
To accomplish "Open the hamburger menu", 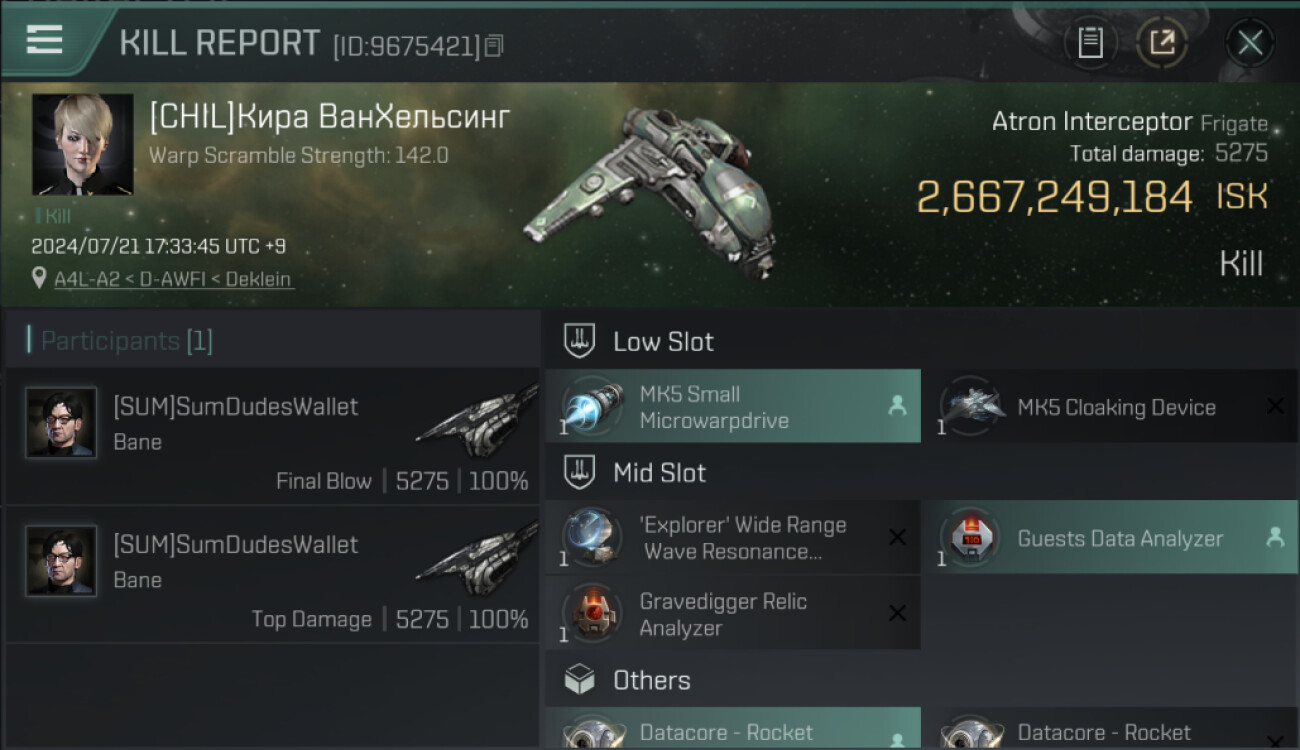I will 45,40.
